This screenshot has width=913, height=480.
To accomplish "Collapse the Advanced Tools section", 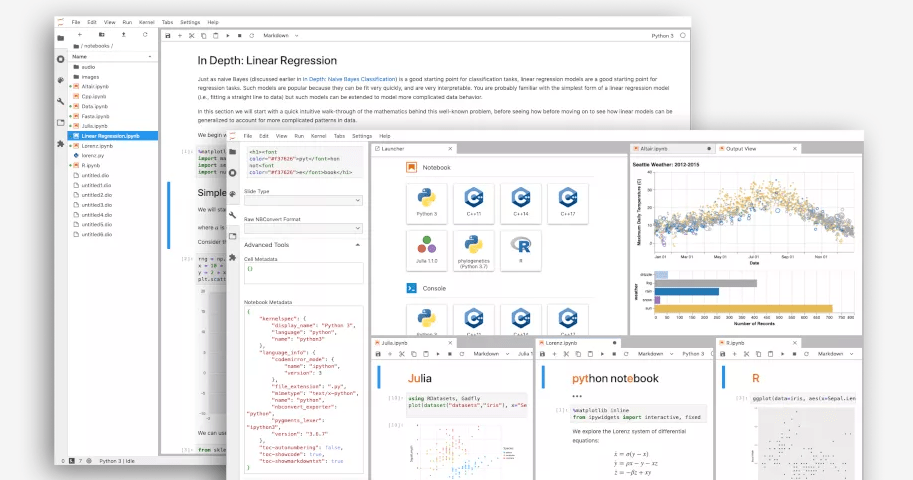I will [303, 245].
